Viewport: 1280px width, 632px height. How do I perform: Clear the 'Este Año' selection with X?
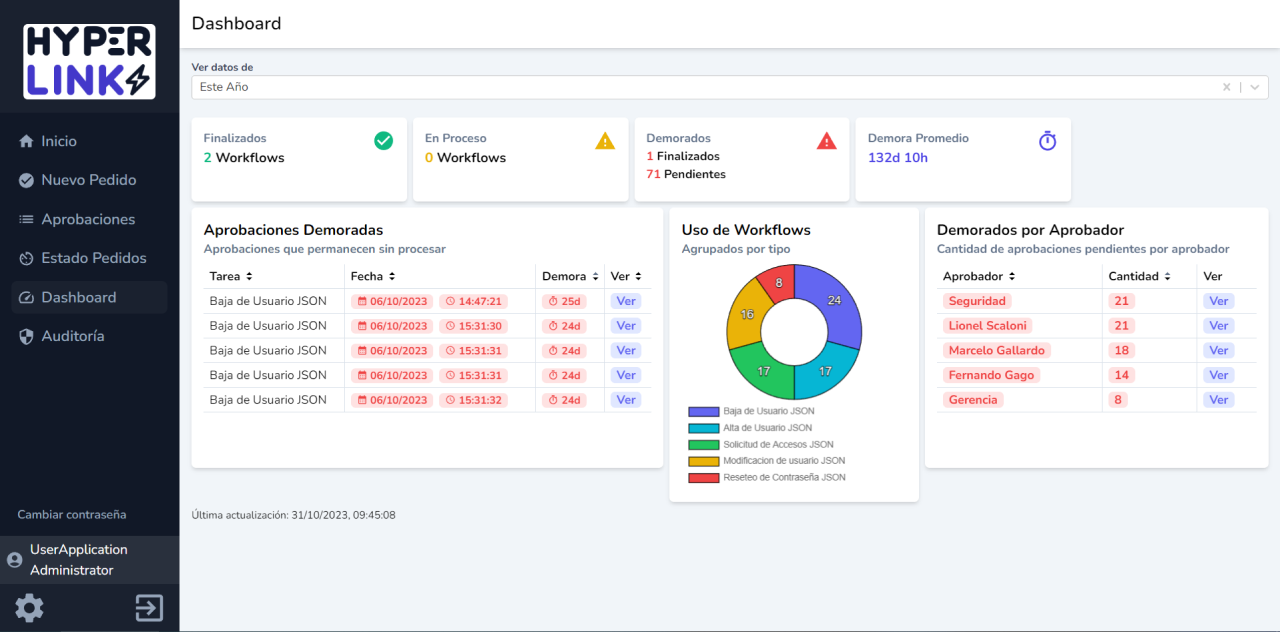(x=1227, y=87)
